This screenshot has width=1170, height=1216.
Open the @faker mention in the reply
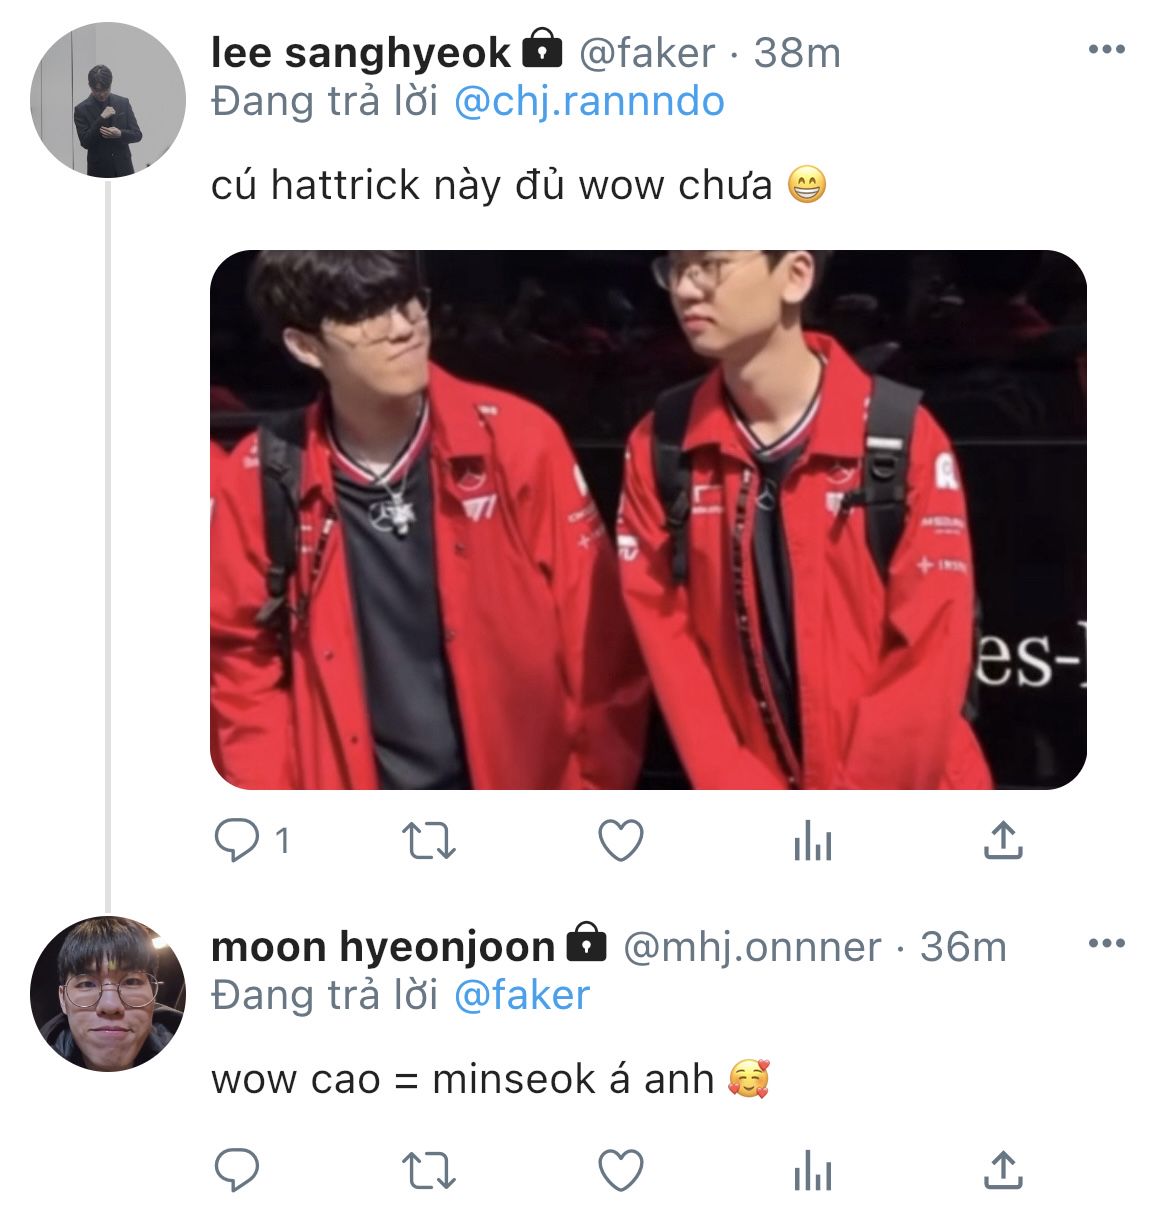tap(522, 996)
